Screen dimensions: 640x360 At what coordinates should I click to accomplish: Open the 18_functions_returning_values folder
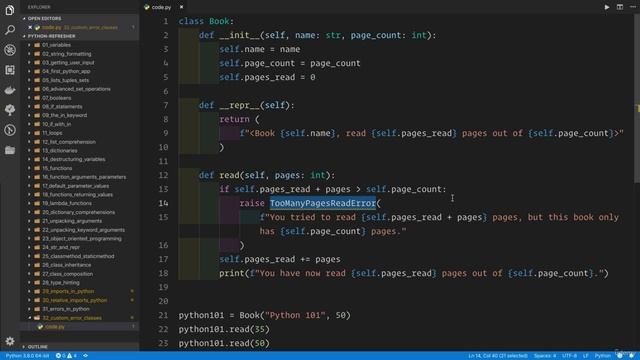(78, 195)
